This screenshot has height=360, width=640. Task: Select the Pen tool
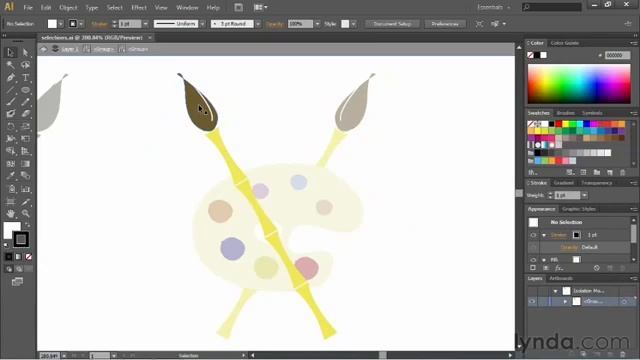[11, 78]
